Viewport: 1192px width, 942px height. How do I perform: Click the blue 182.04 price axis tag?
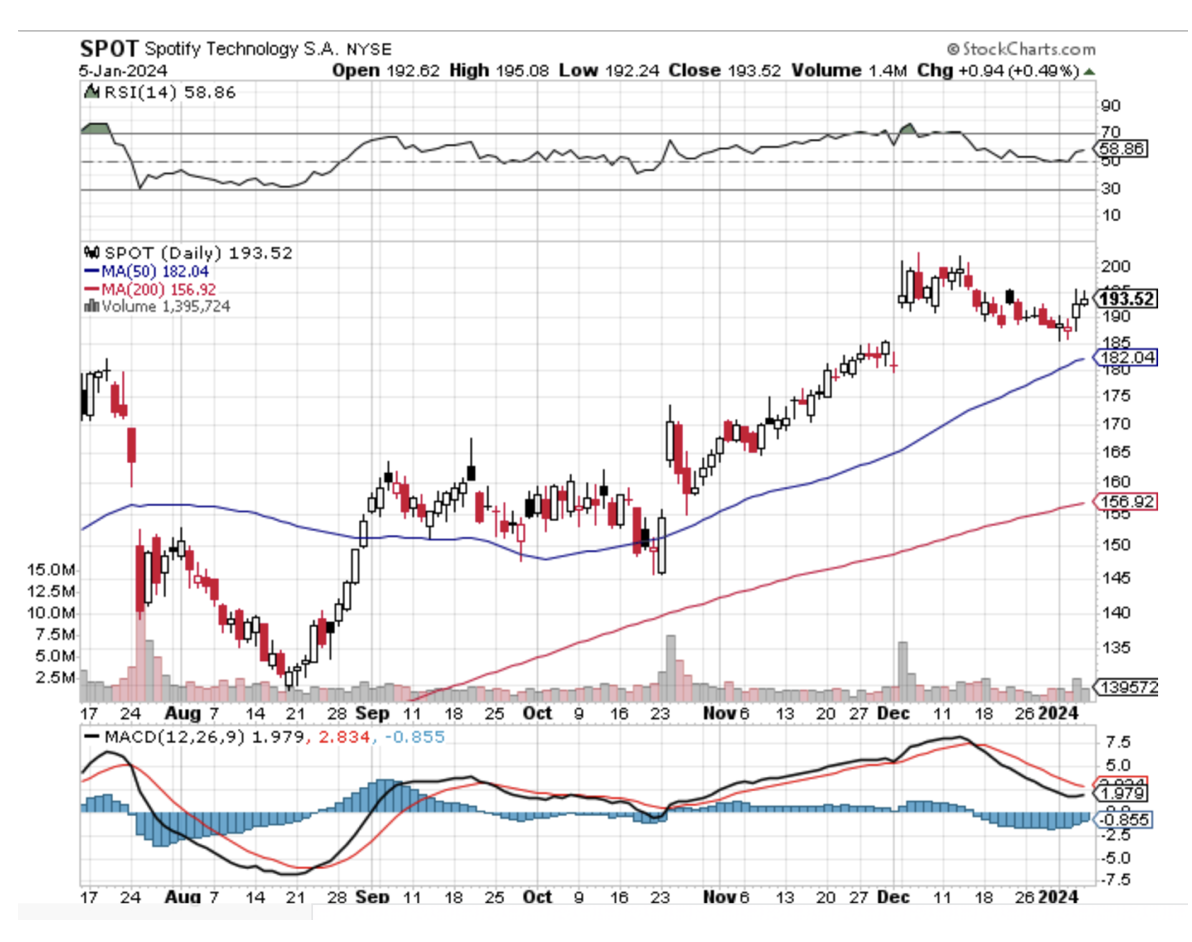click(1127, 357)
